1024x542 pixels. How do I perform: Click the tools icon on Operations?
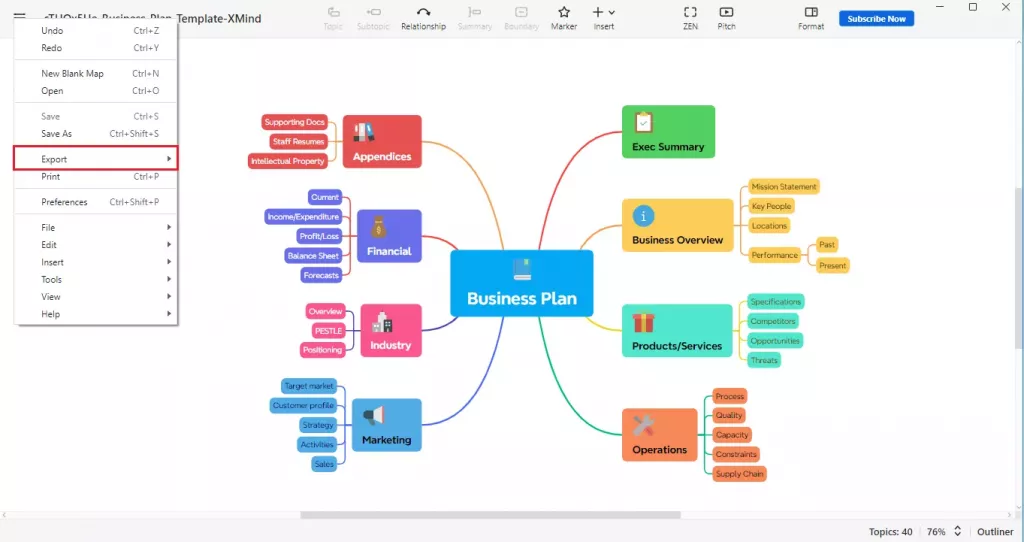(643, 426)
